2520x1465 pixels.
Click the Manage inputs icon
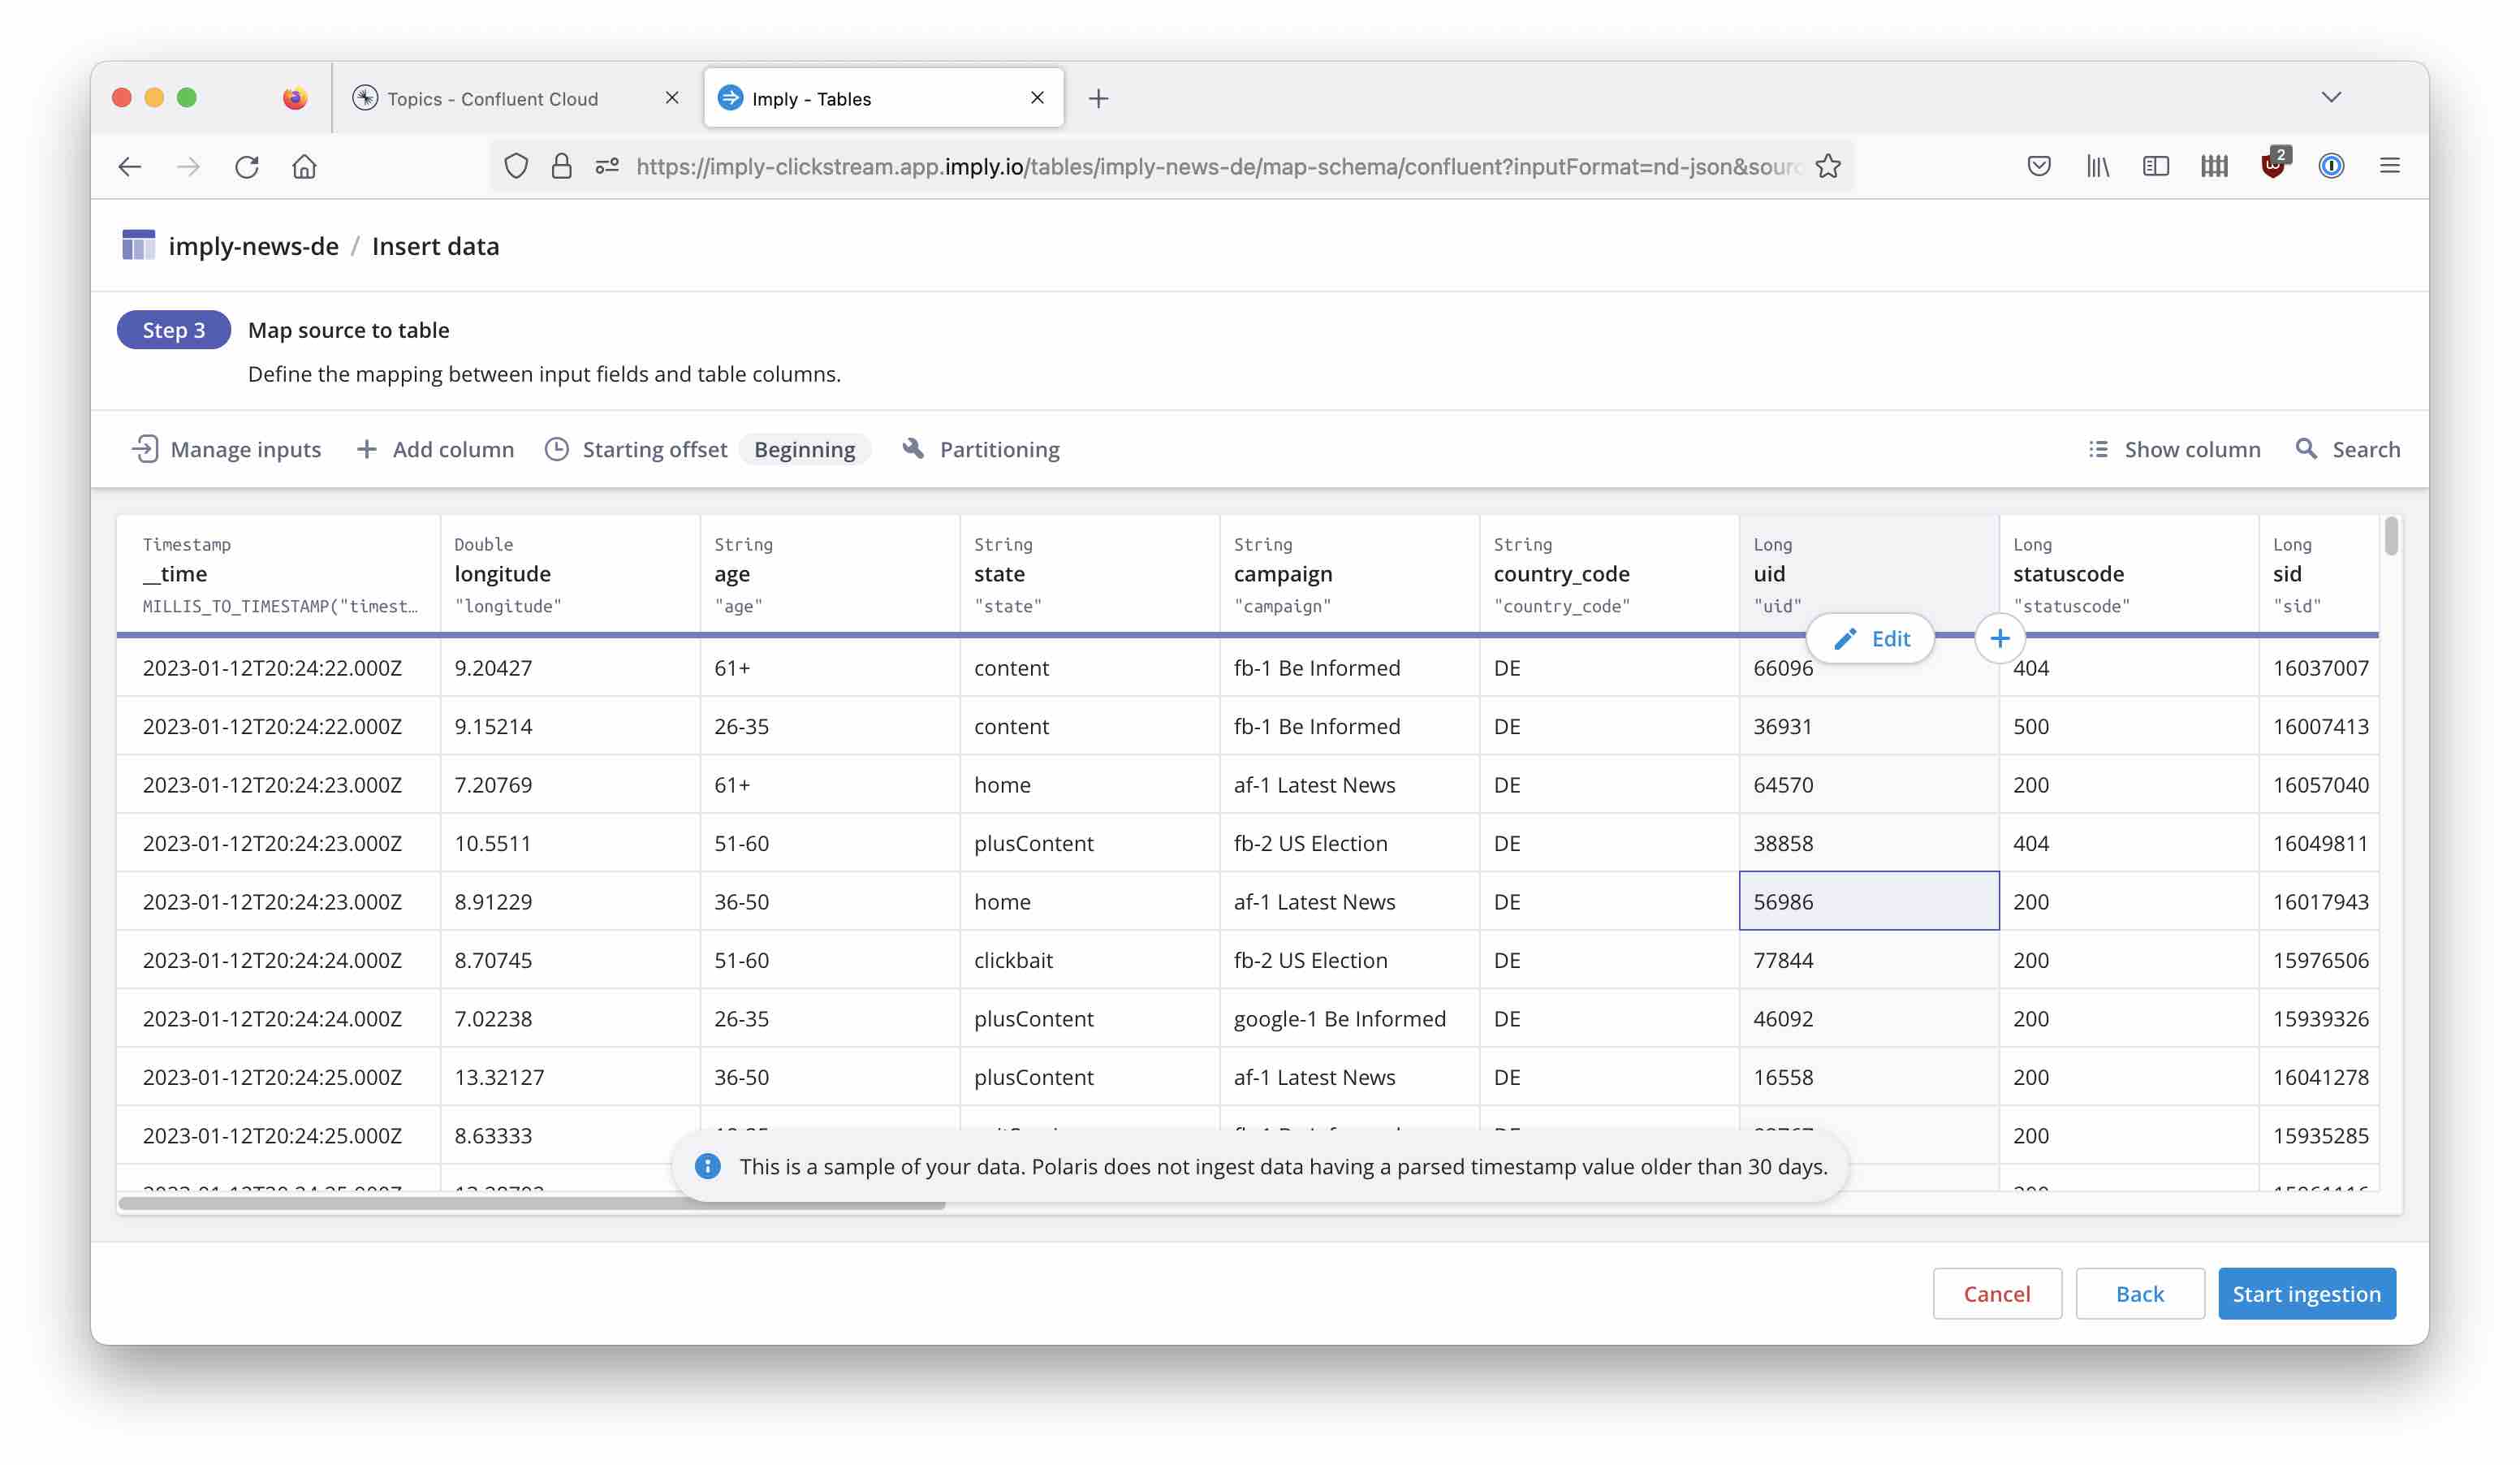pyautogui.click(x=145, y=449)
